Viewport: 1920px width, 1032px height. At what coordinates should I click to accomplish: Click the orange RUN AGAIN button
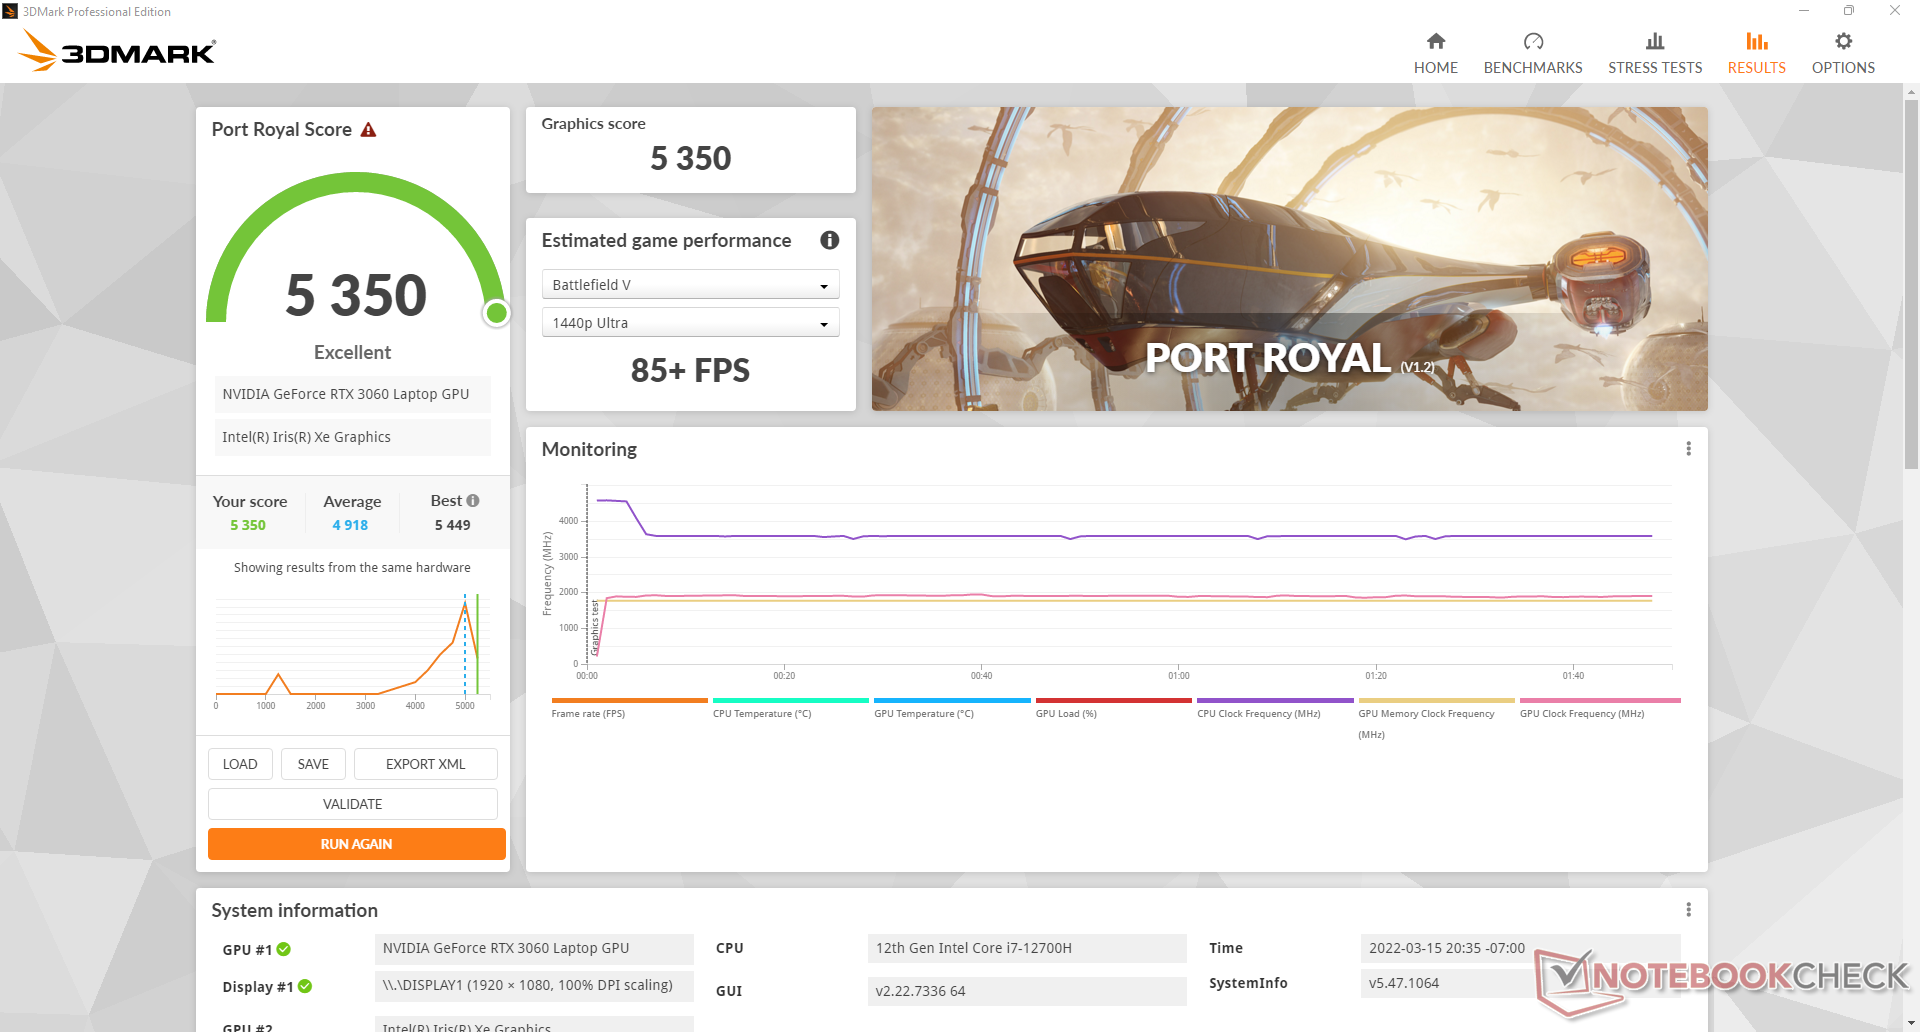[x=356, y=844]
